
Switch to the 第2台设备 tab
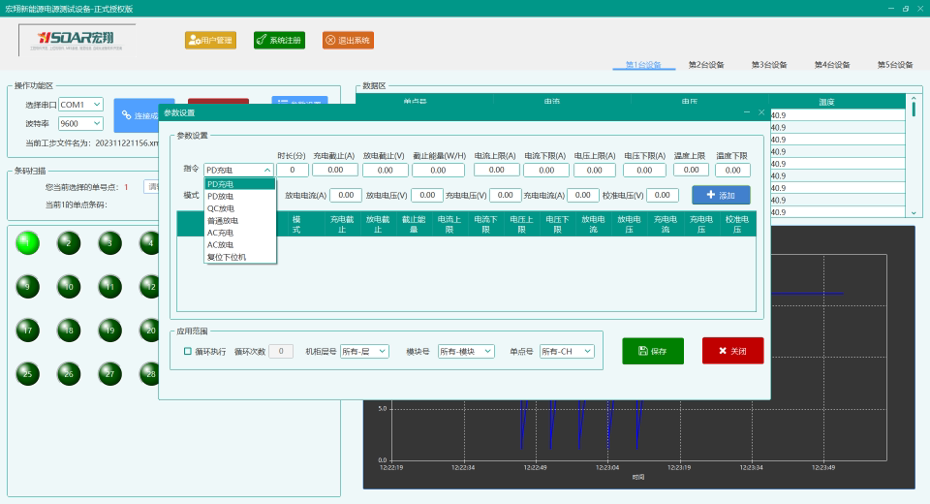706,65
